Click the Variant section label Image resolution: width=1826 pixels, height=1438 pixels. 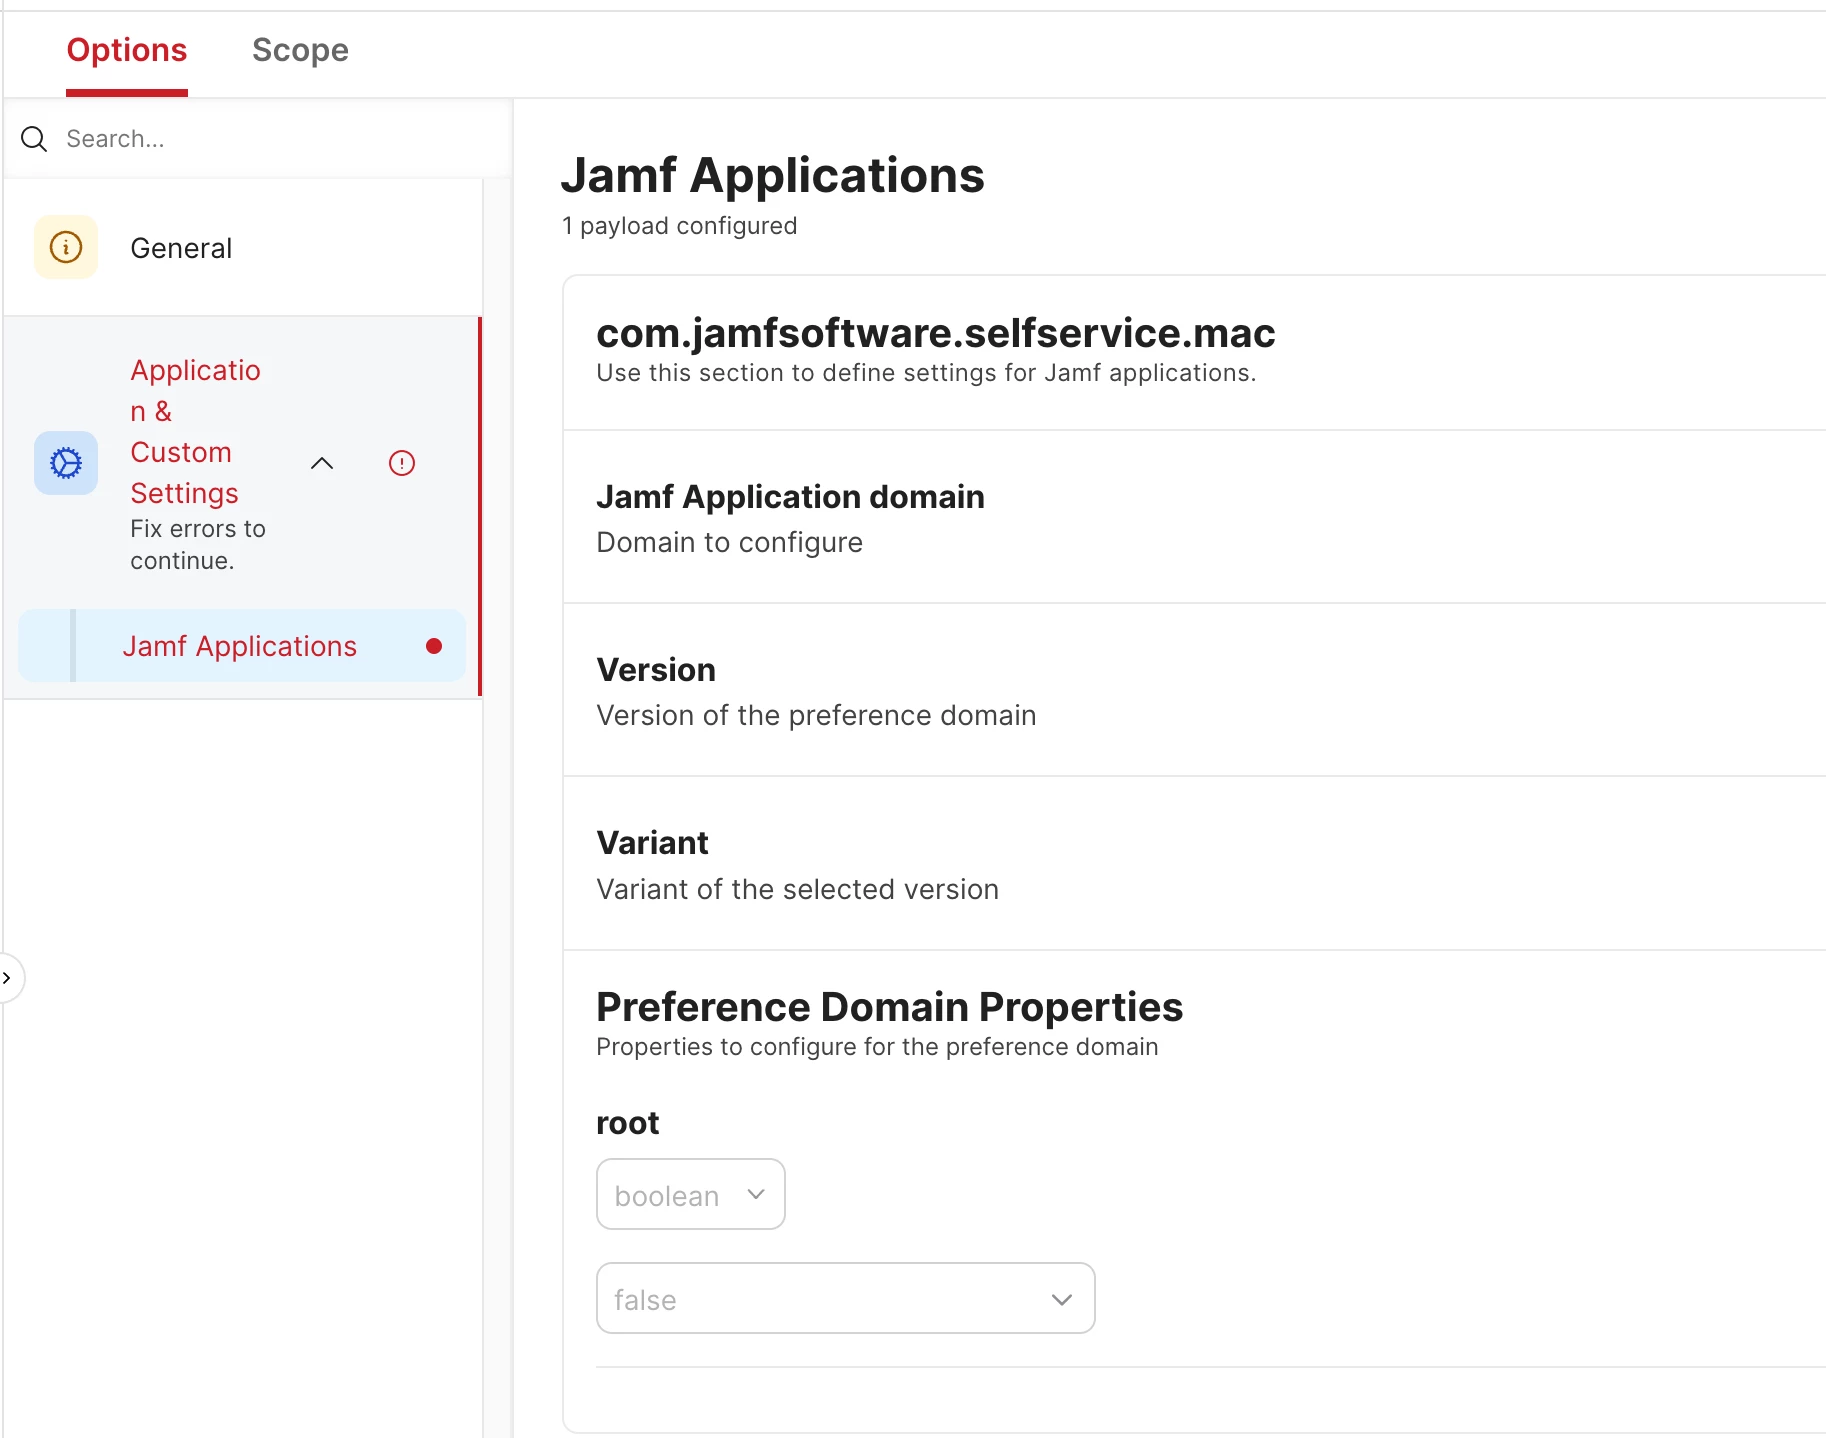click(x=652, y=843)
